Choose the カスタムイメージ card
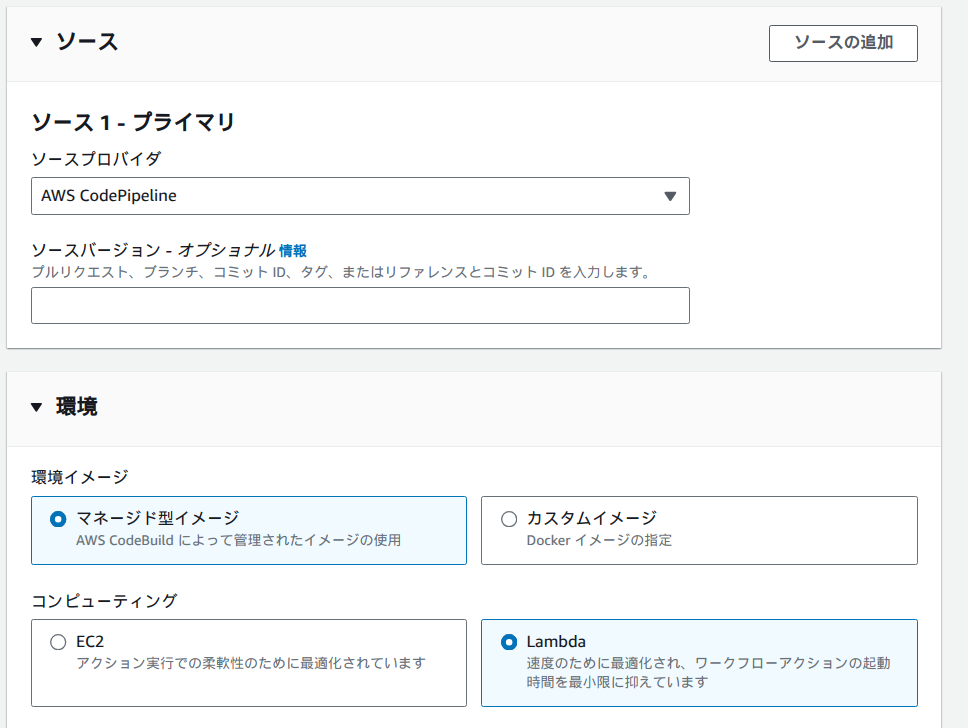Viewport: 968px width, 728px height. pos(699,529)
